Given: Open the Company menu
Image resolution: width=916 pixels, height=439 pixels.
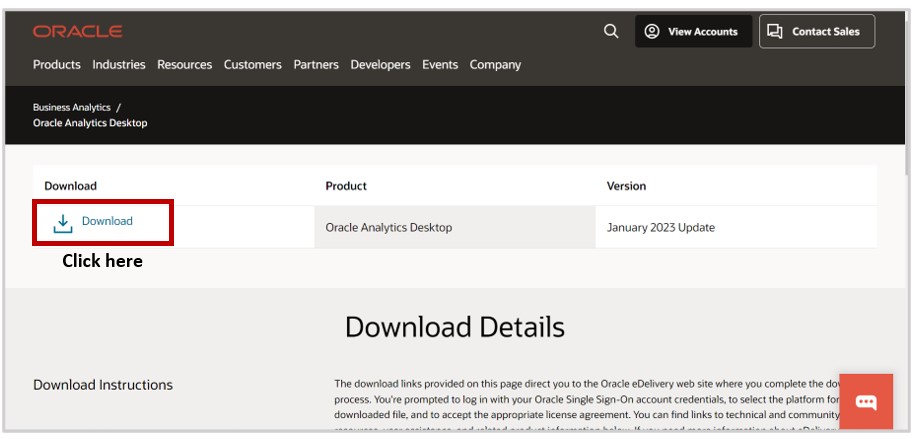Looking at the screenshot, I should [x=496, y=65].
